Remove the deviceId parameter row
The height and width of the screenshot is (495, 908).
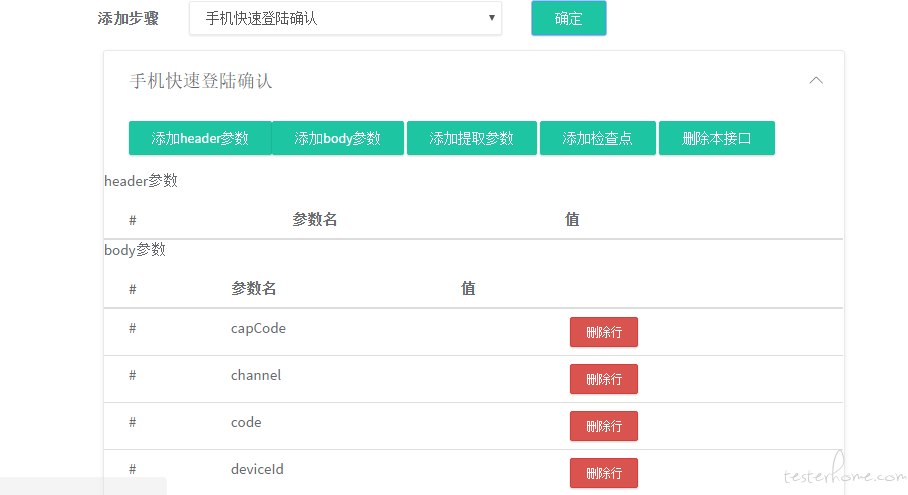(x=603, y=473)
